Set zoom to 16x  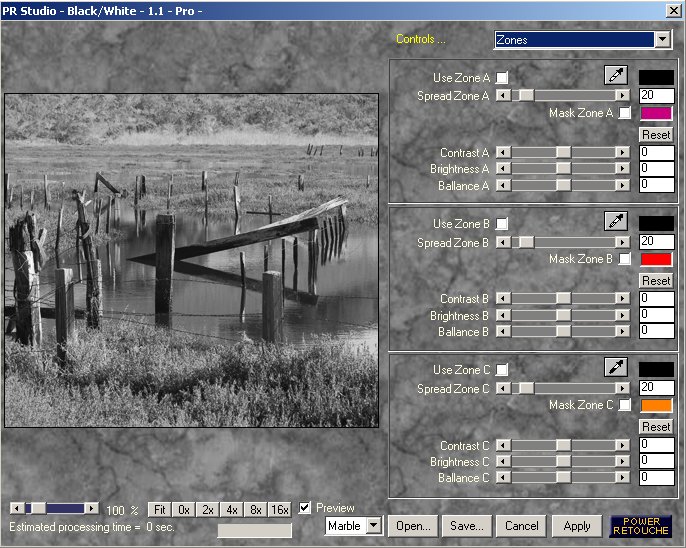pos(280,510)
